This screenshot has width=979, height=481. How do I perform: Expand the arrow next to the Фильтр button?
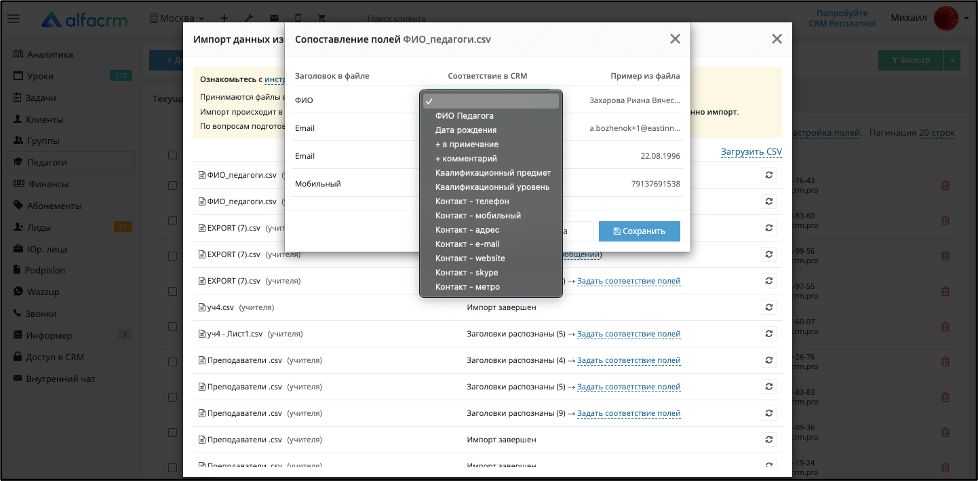[952, 60]
